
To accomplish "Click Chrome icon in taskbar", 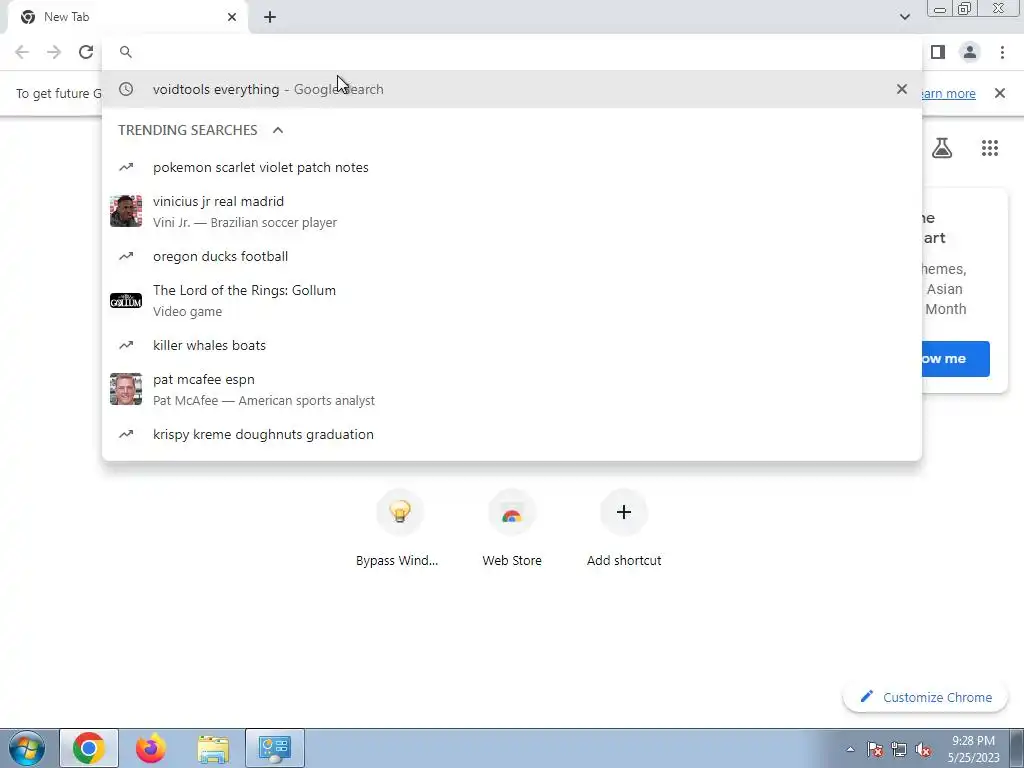I will tap(89, 748).
